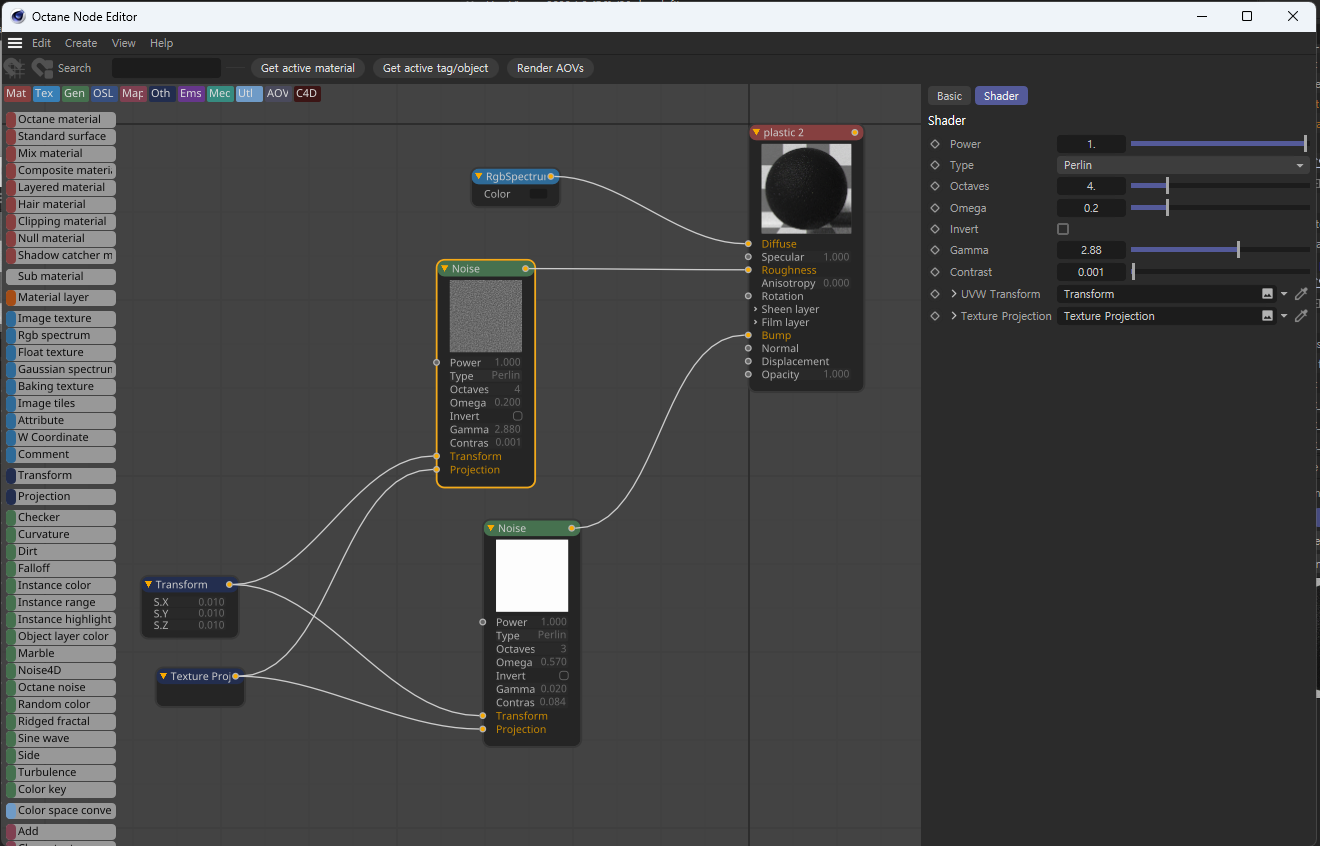Toggle the Omega keyframe diamond icon
The width and height of the screenshot is (1320, 846).
[x=935, y=208]
